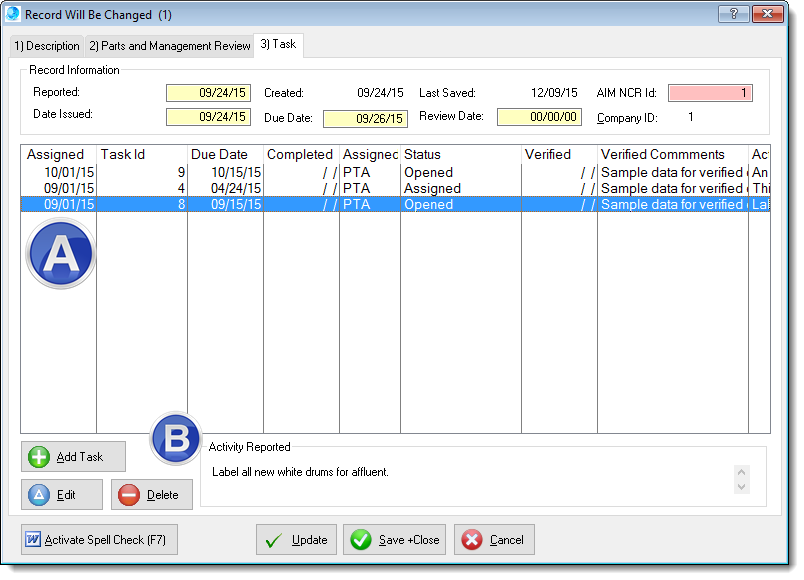This screenshot has height=580, width=804.
Task: Switch to the 1) Description tab
Action: point(47,46)
